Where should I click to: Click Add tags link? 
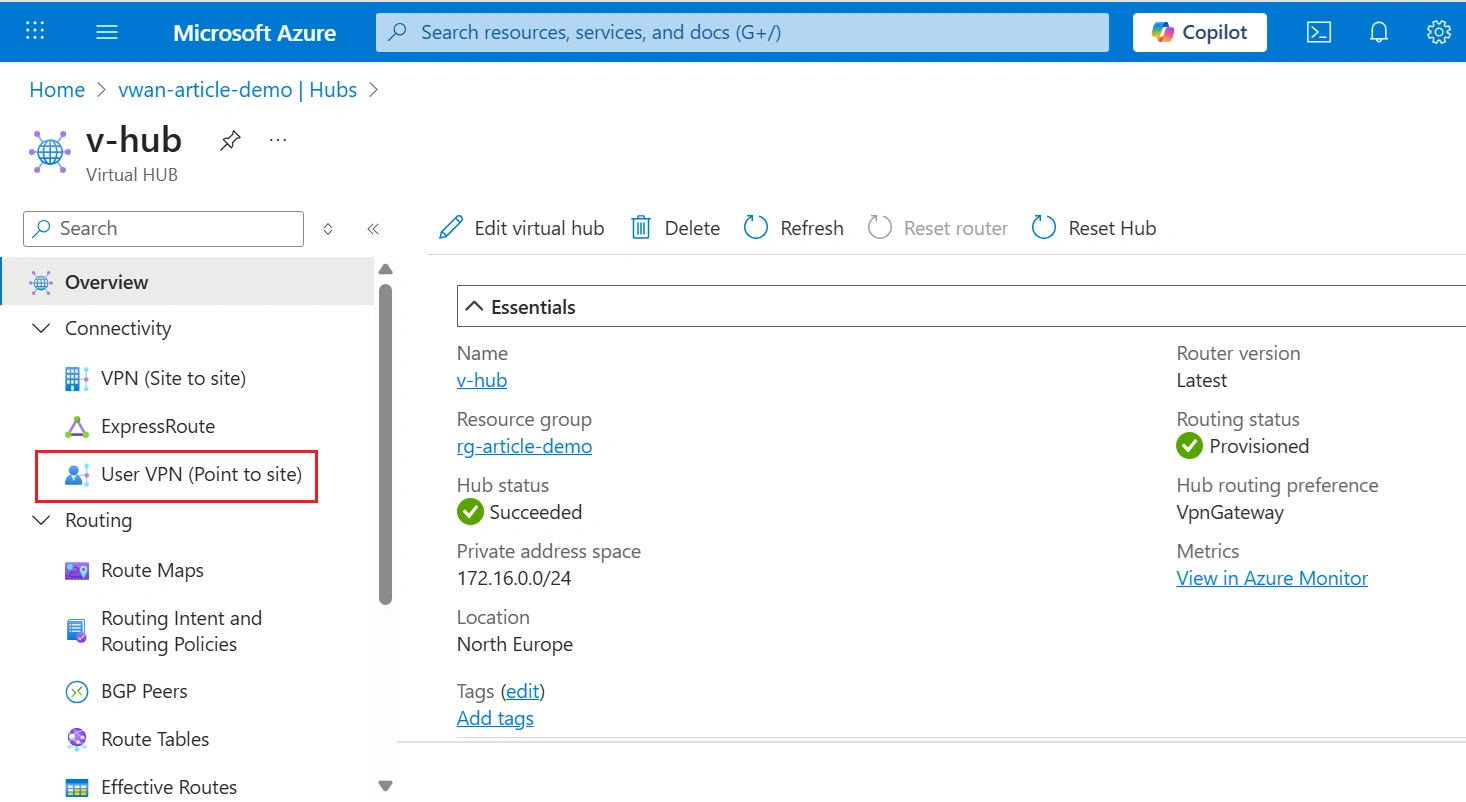pos(495,718)
